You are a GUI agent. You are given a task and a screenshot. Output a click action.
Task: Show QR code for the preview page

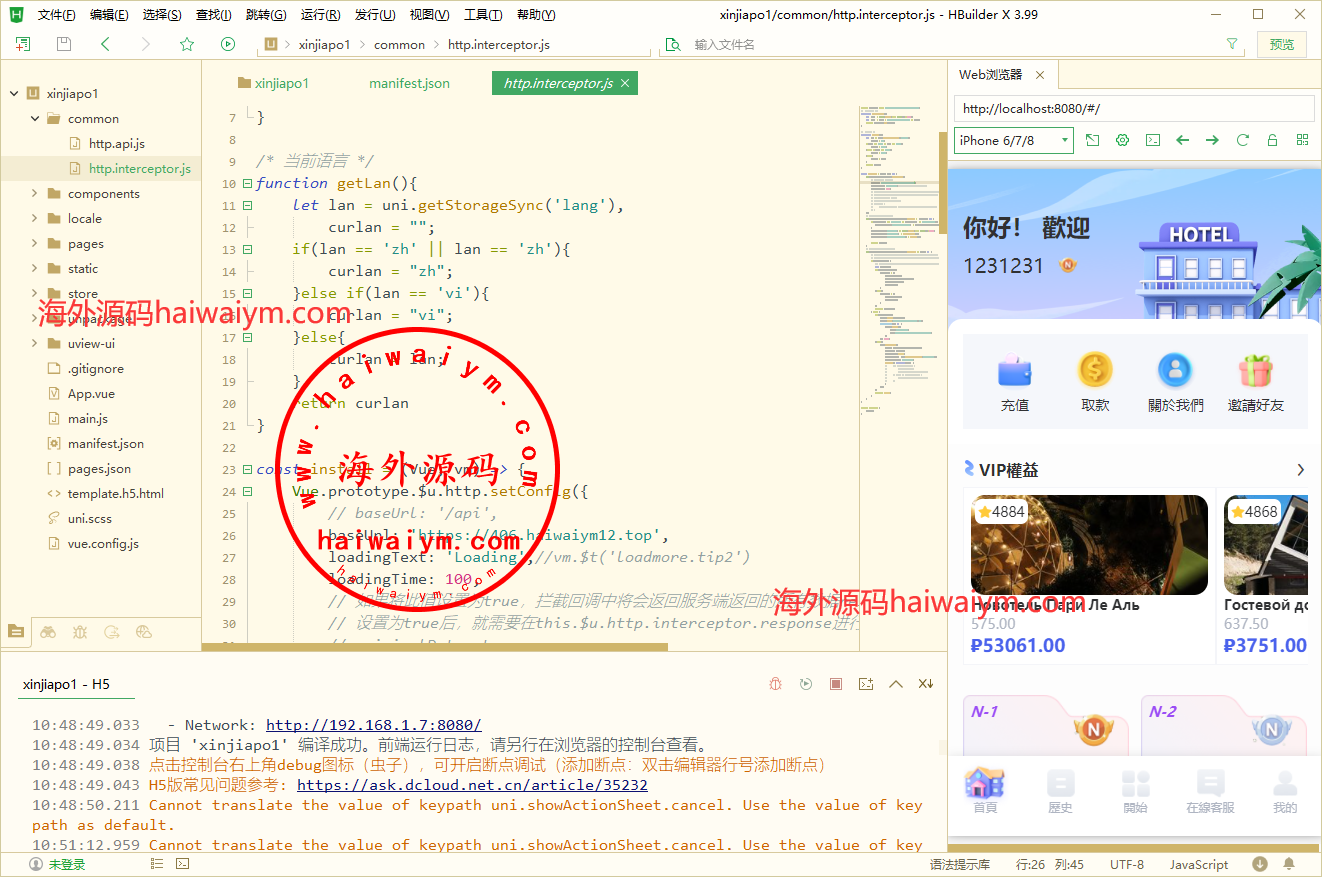(x=1302, y=141)
